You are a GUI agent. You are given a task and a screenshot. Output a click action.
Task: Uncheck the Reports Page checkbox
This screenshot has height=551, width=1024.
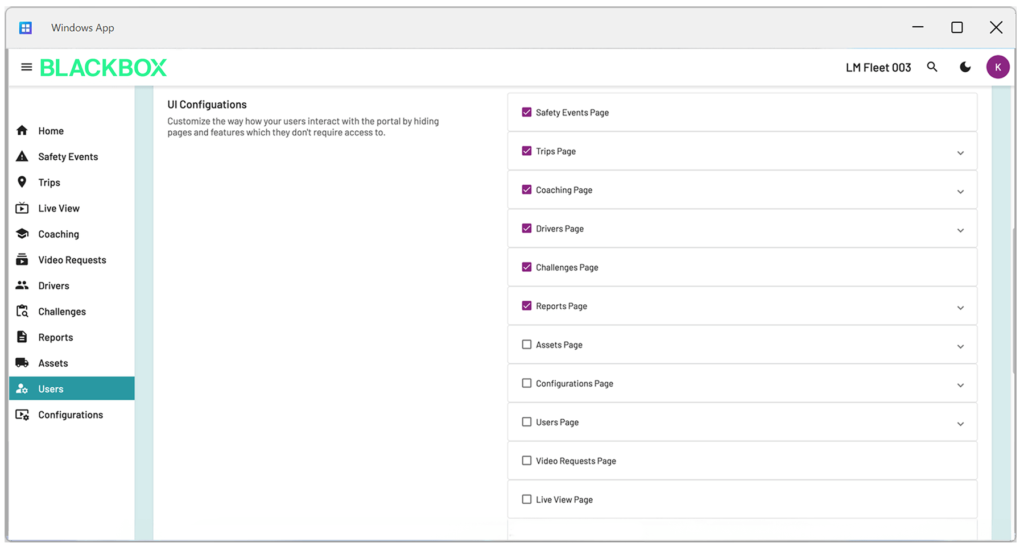pyautogui.click(x=526, y=306)
